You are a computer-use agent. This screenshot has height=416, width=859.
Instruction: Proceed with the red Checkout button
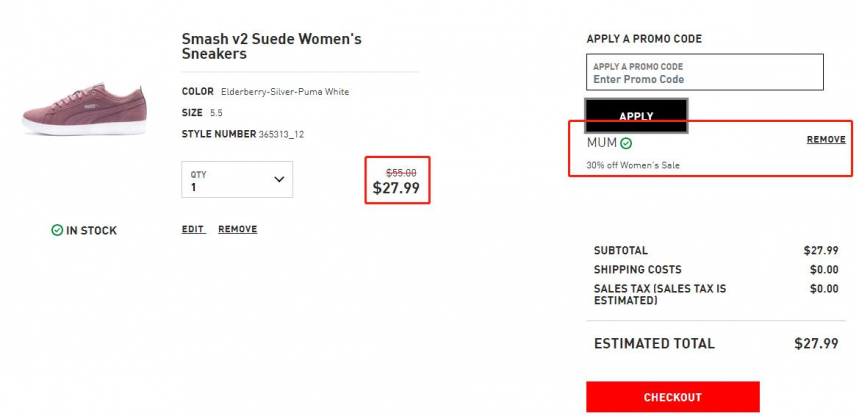(673, 397)
